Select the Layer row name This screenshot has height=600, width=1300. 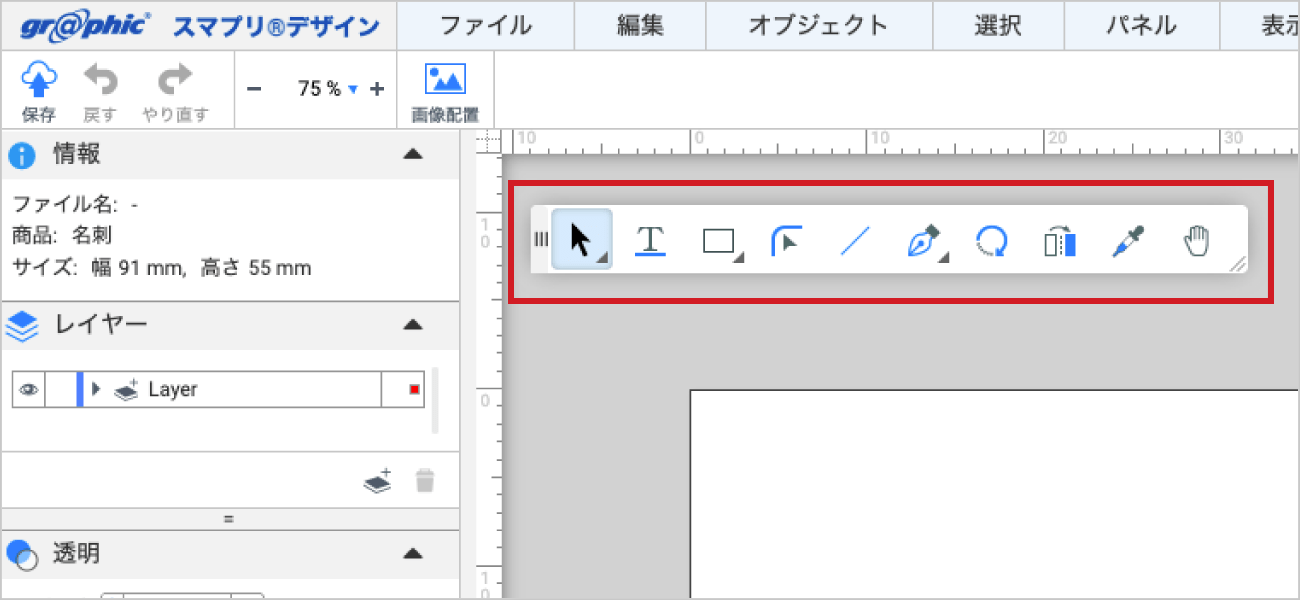[x=172, y=390]
